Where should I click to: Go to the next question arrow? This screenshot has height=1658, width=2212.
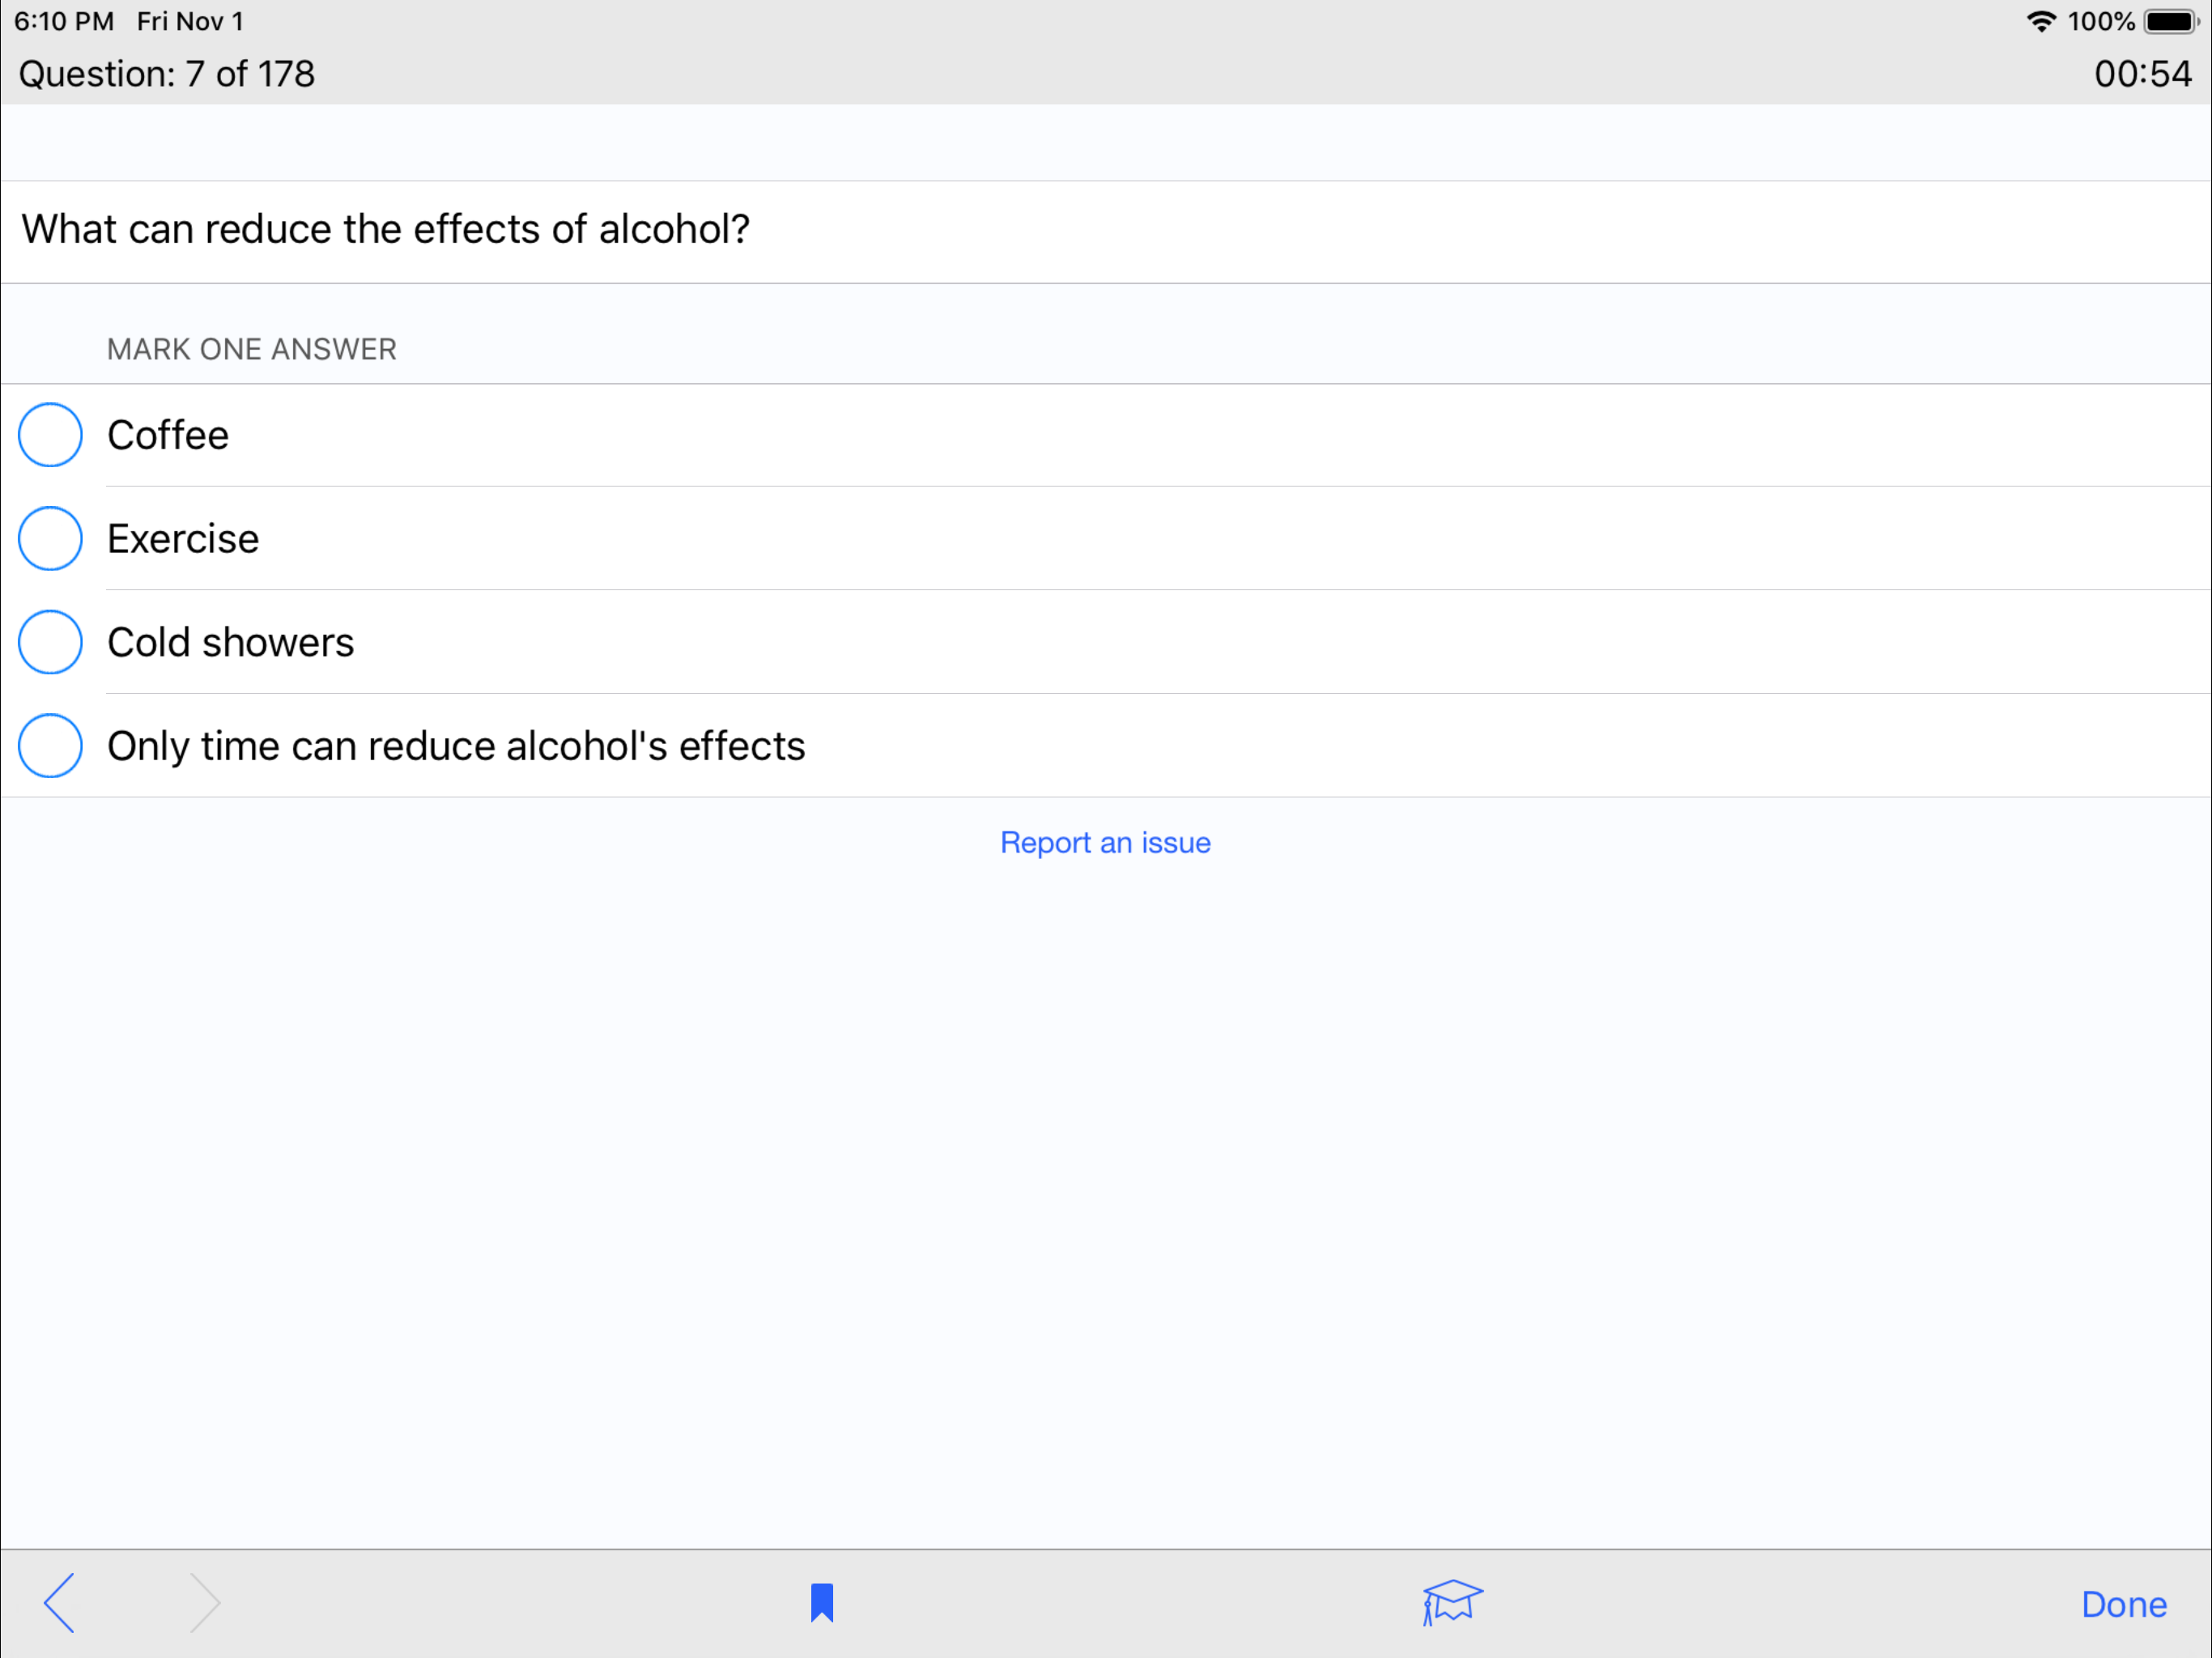pos(204,1602)
